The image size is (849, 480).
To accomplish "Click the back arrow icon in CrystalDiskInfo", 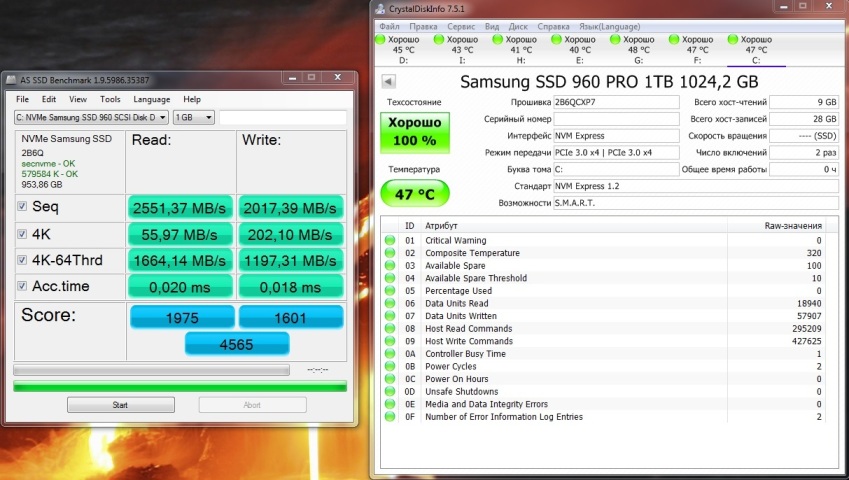I will coord(388,82).
